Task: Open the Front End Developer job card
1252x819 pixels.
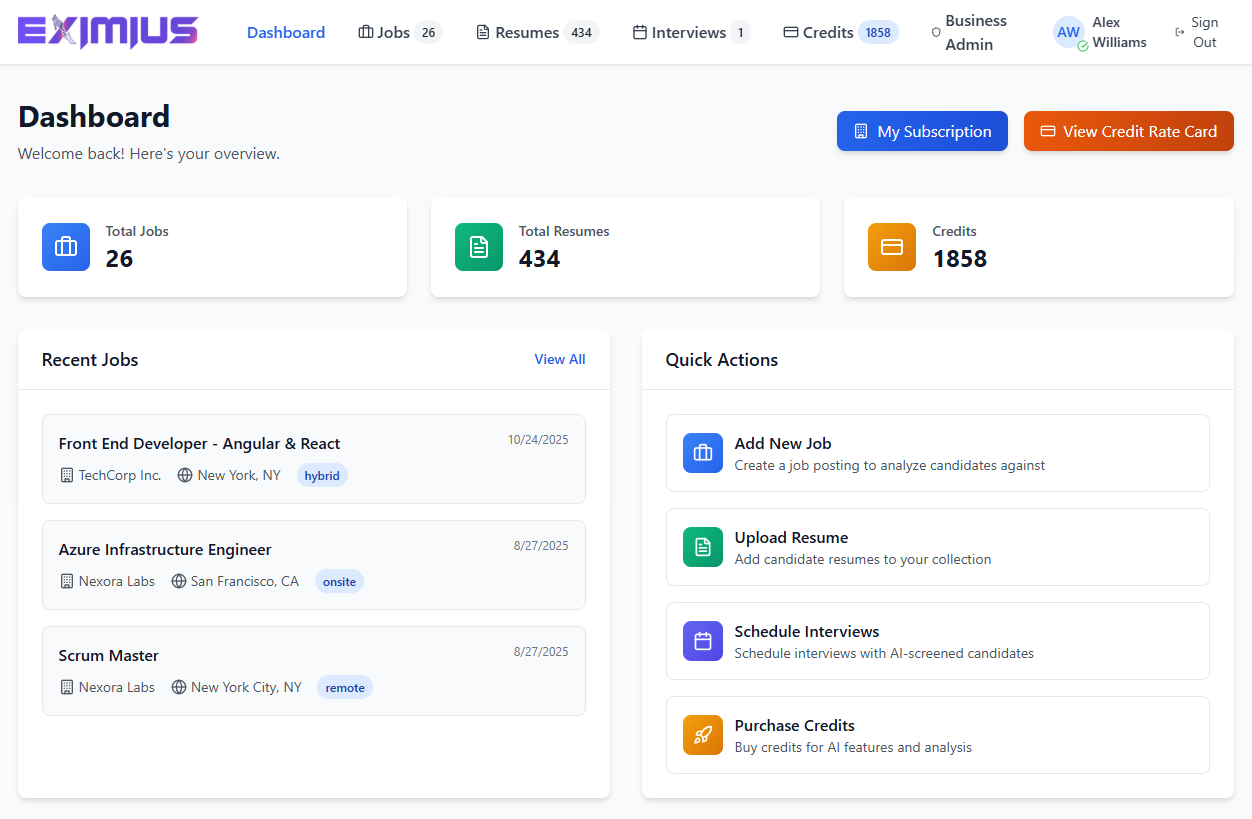Action: pos(313,459)
